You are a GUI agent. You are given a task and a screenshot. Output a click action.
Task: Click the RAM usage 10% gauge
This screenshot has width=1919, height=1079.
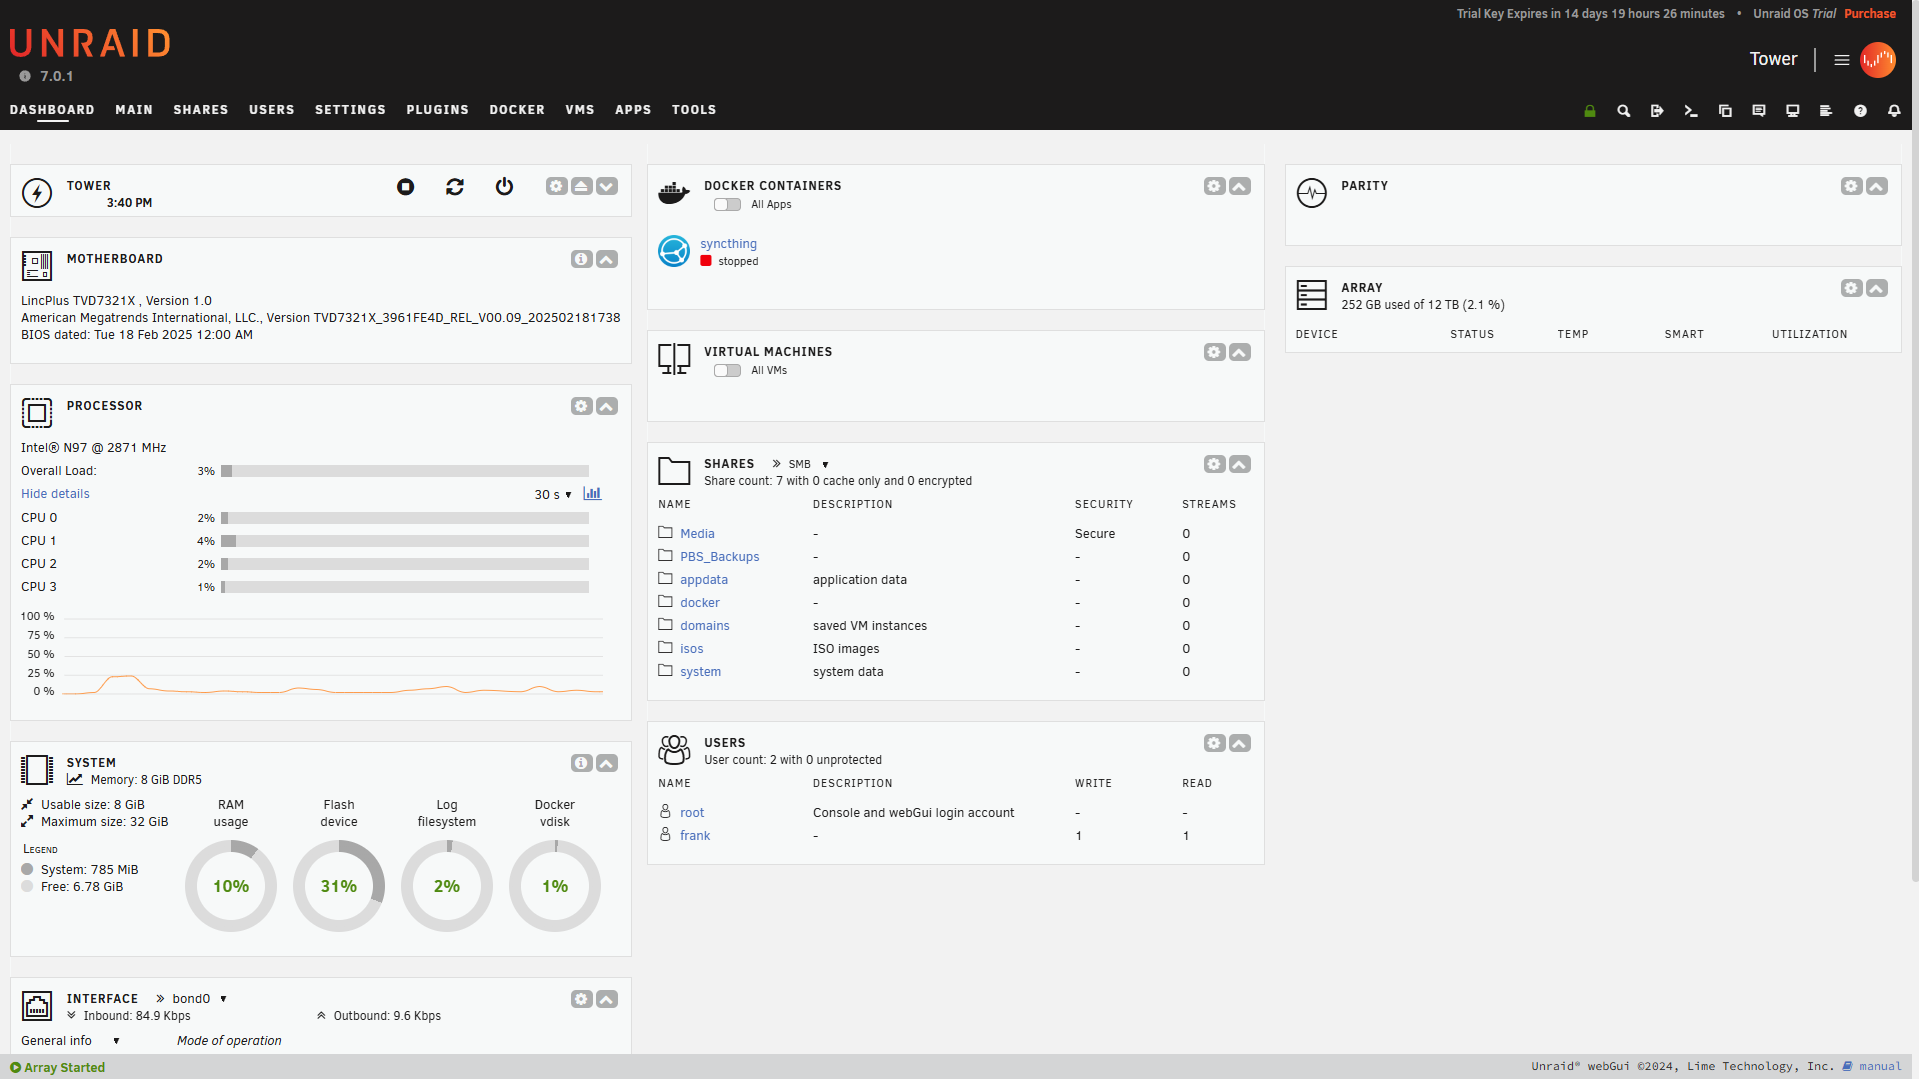231,886
